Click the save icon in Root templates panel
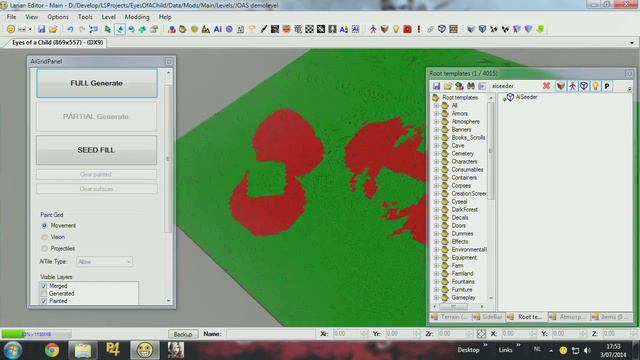Screen dimensions: 640x360 (x=436, y=86)
